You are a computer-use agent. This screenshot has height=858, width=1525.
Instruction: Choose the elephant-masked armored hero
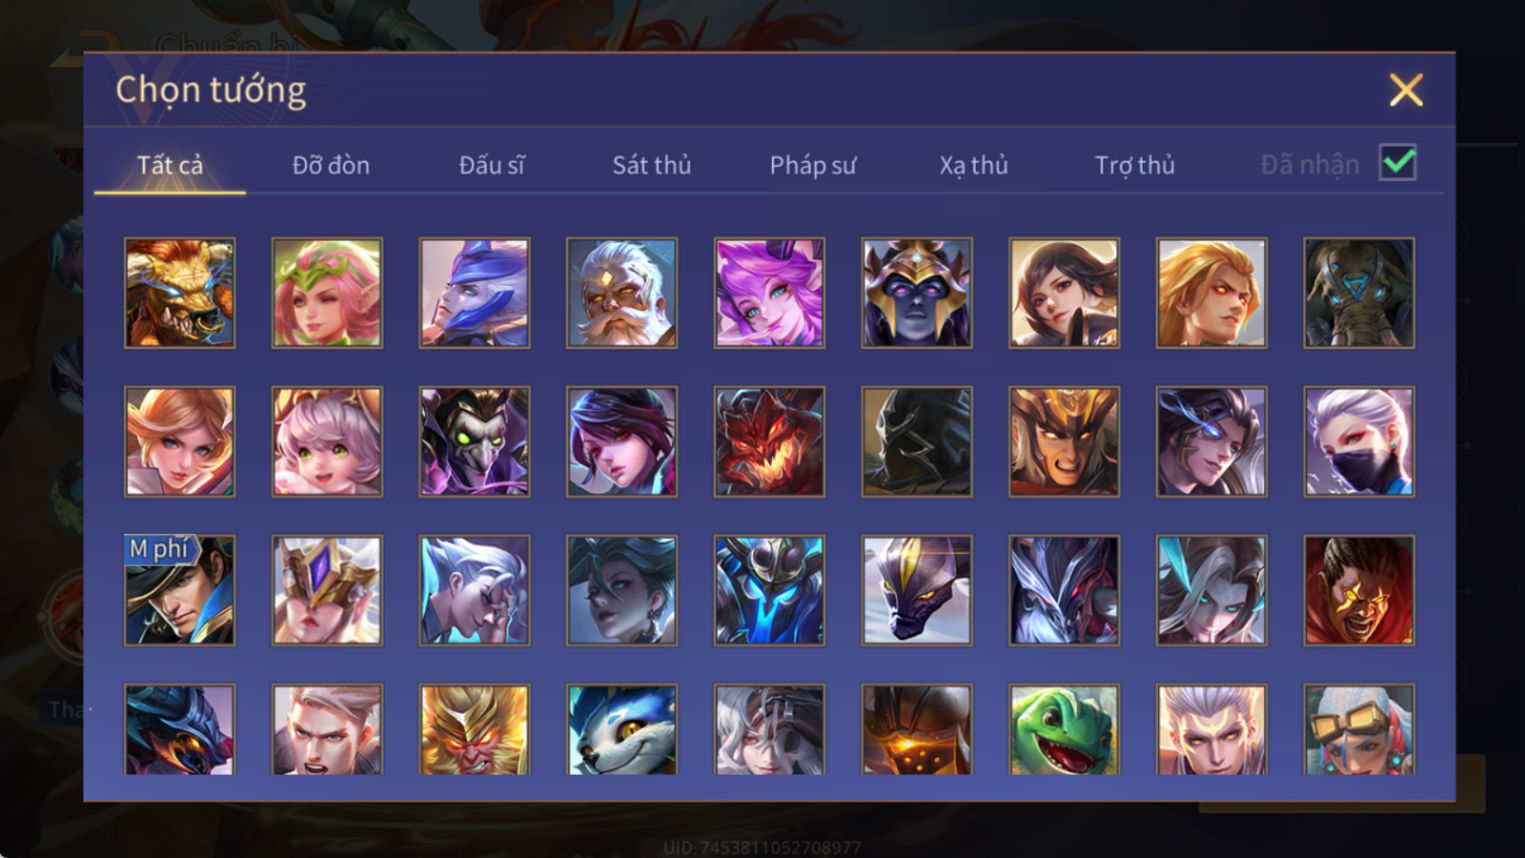pos(1359,293)
